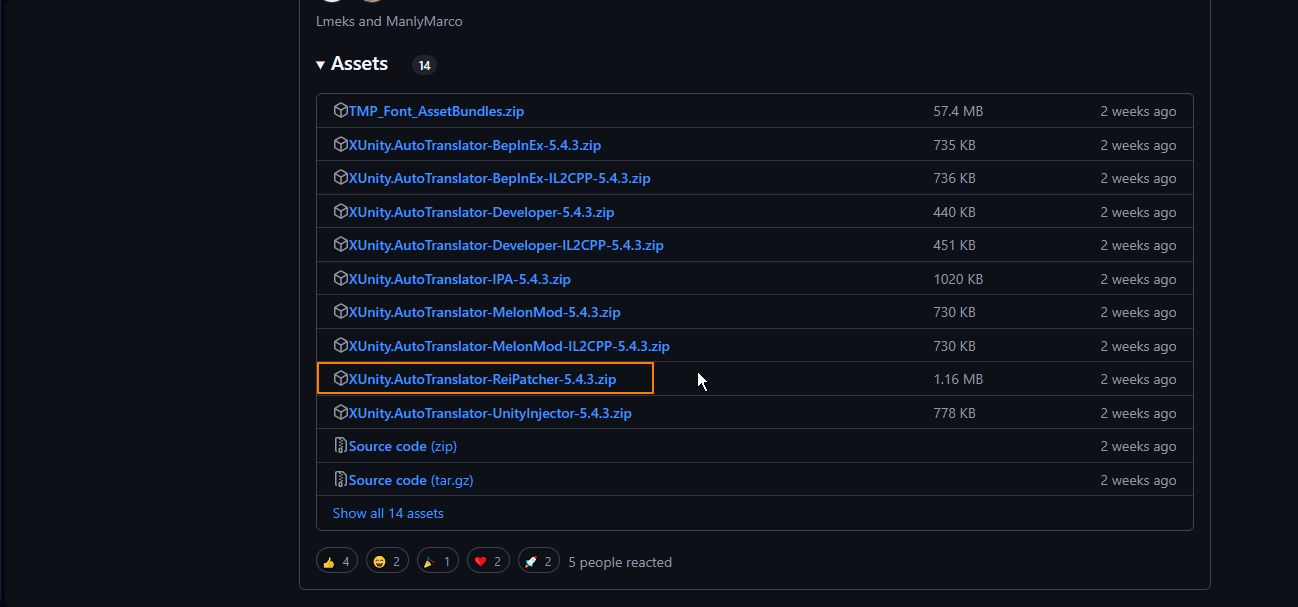The height and width of the screenshot is (607, 1298).
Task: Click package icon beside IPA-5.4.3.zip
Action: (340, 279)
